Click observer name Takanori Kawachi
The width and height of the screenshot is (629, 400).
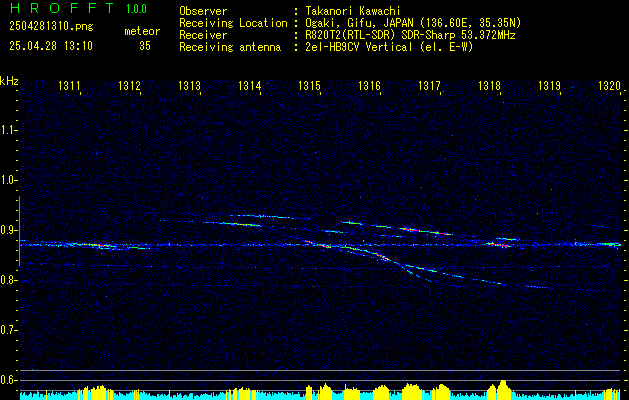point(353,11)
